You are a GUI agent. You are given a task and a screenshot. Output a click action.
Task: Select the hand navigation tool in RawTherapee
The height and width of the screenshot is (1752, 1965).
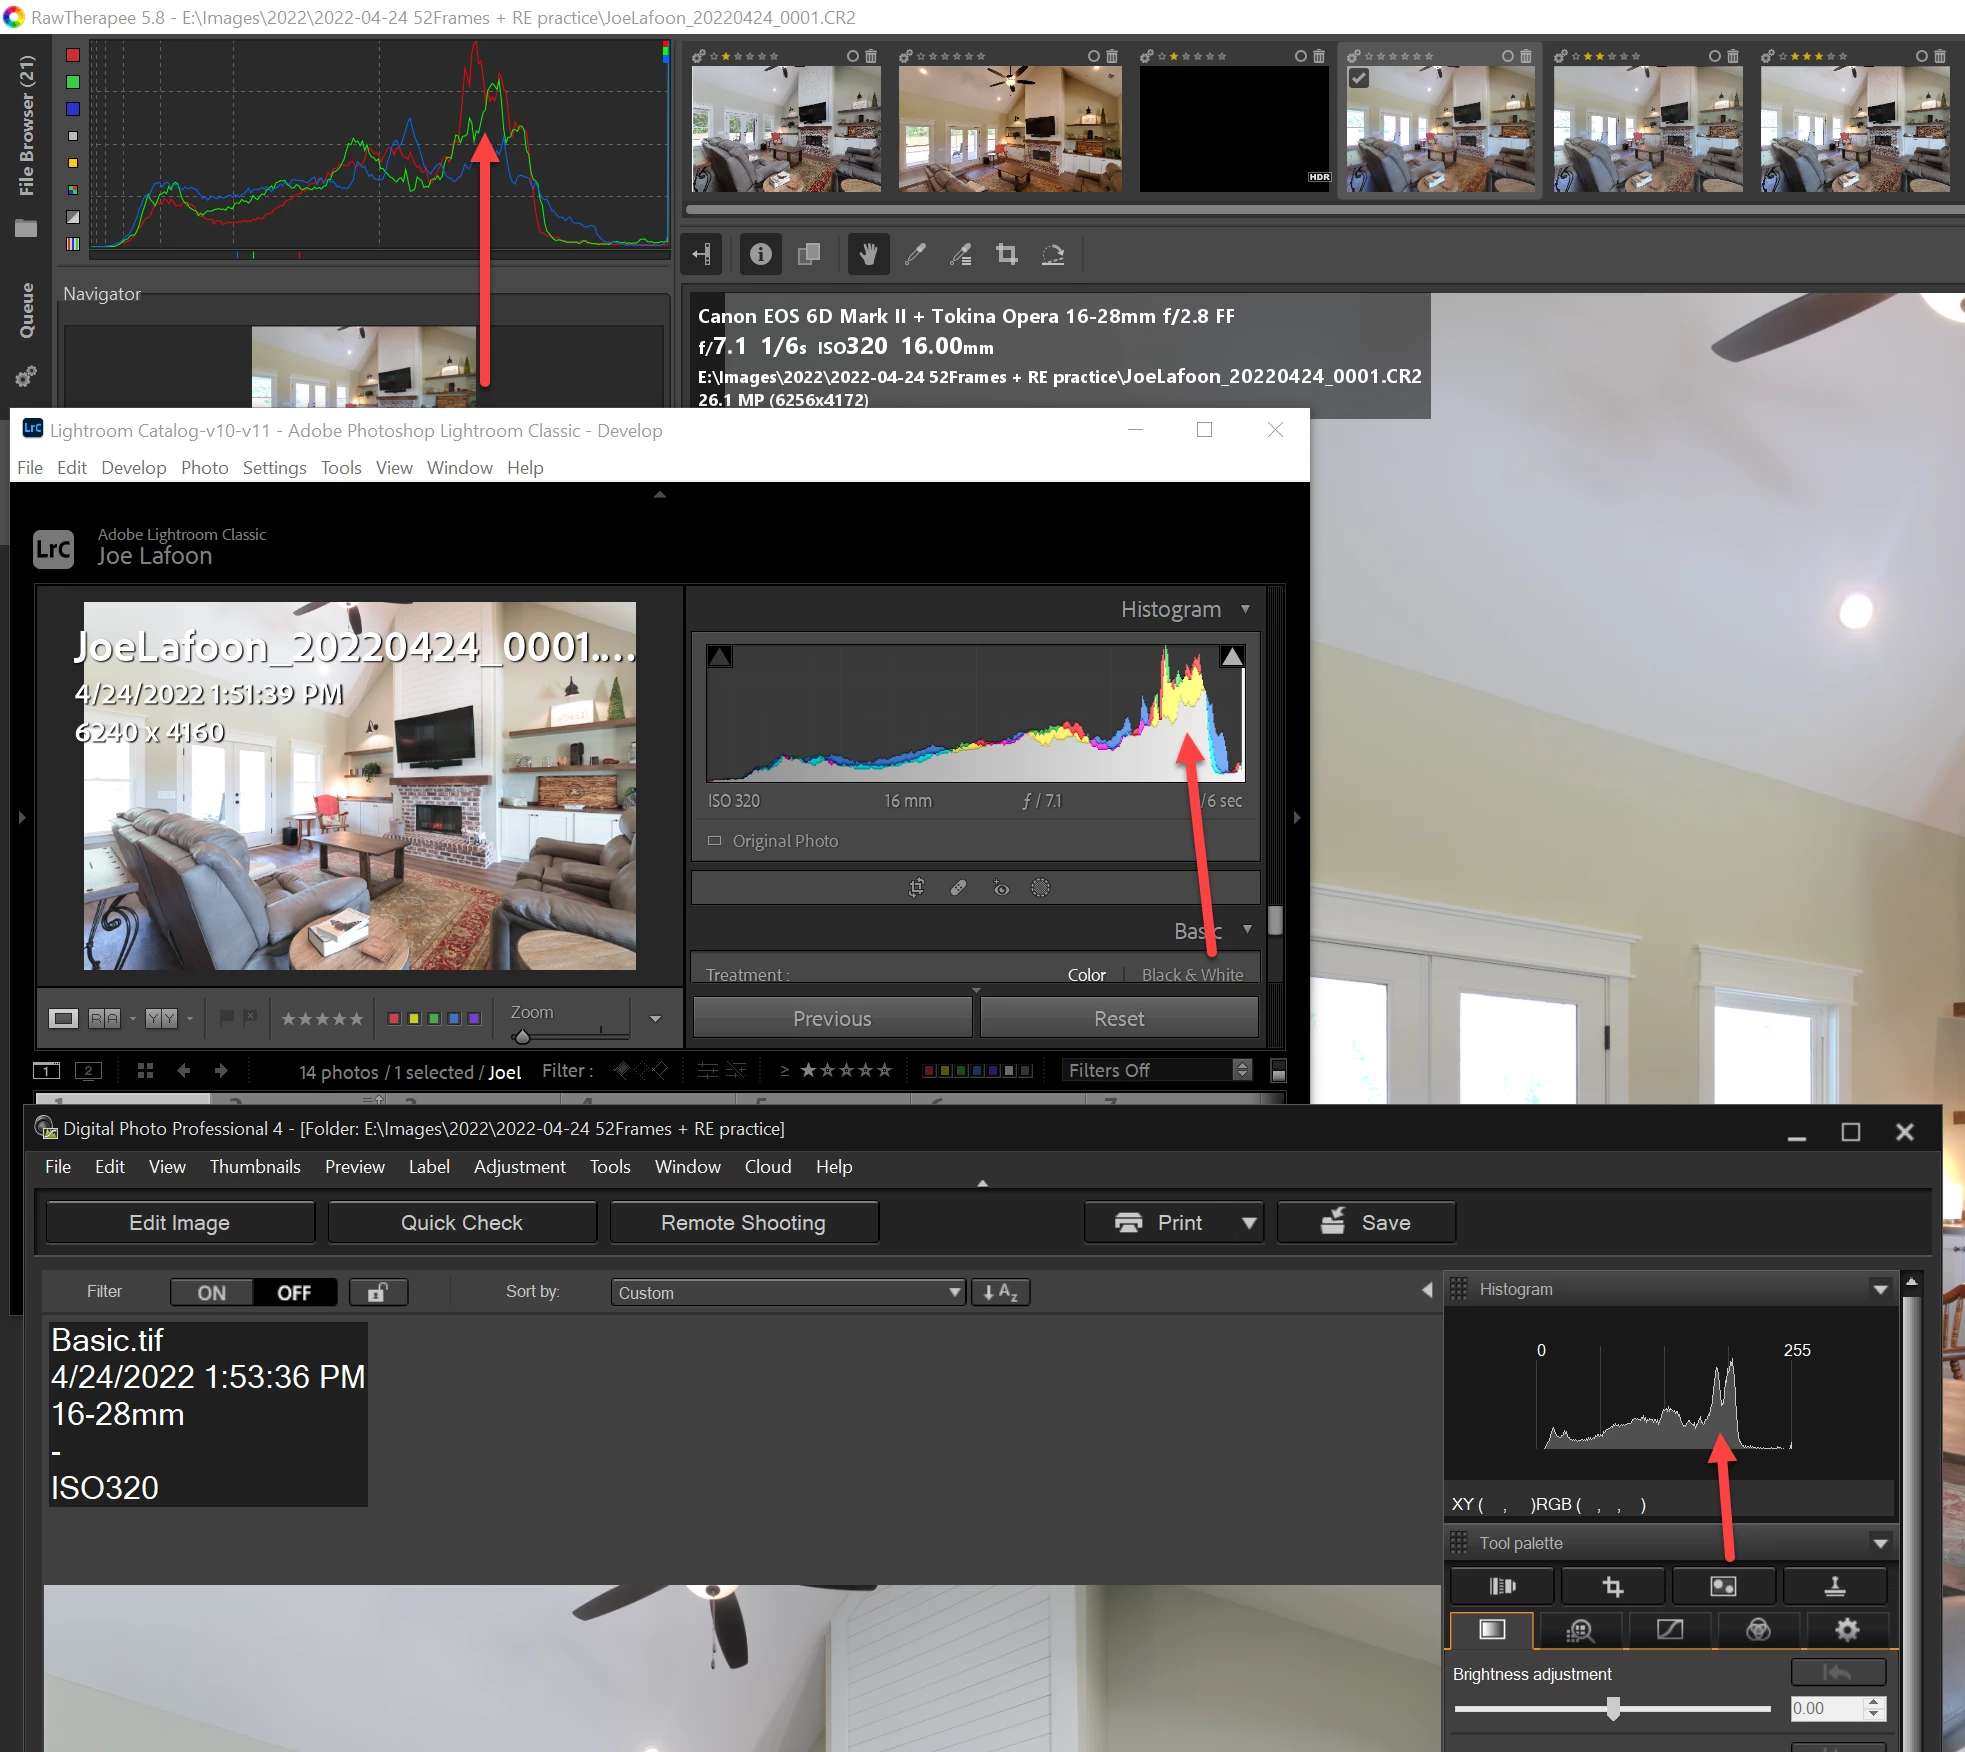(868, 255)
